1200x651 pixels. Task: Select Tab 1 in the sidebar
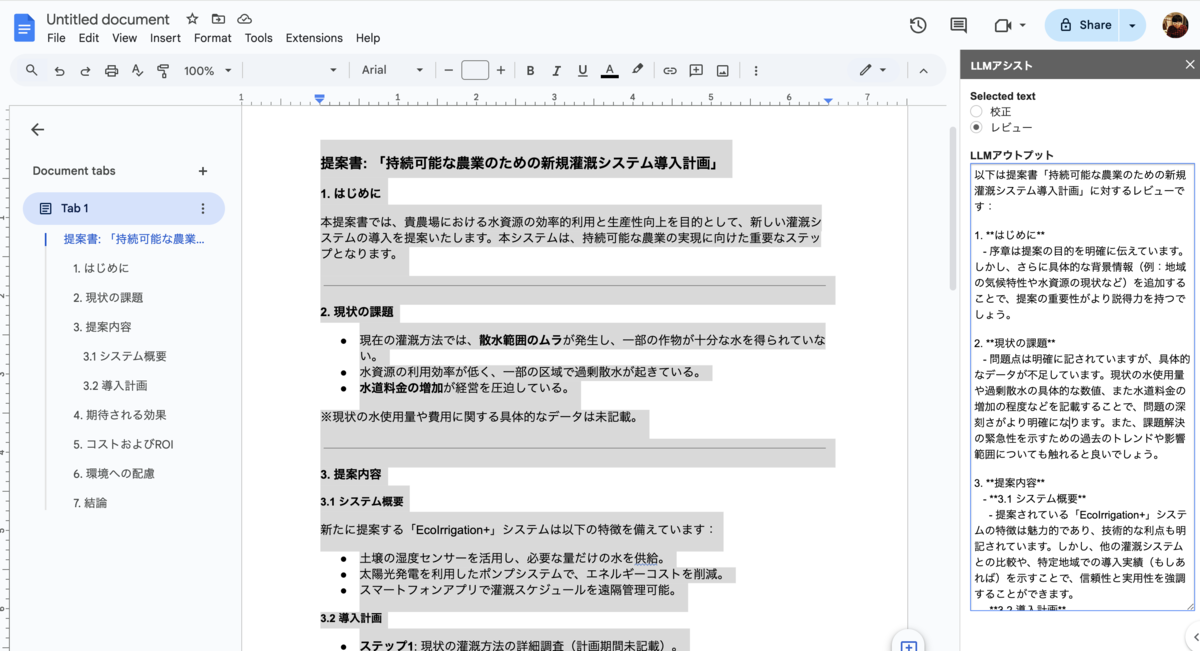tap(123, 208)
